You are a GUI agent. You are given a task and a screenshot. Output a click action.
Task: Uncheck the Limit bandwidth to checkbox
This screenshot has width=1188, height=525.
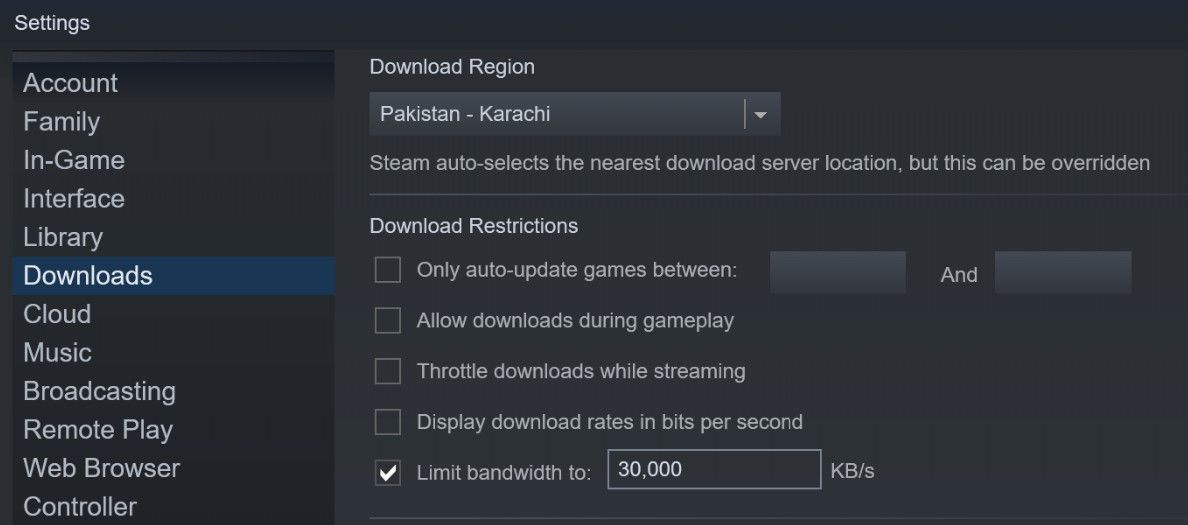(387, 472)
